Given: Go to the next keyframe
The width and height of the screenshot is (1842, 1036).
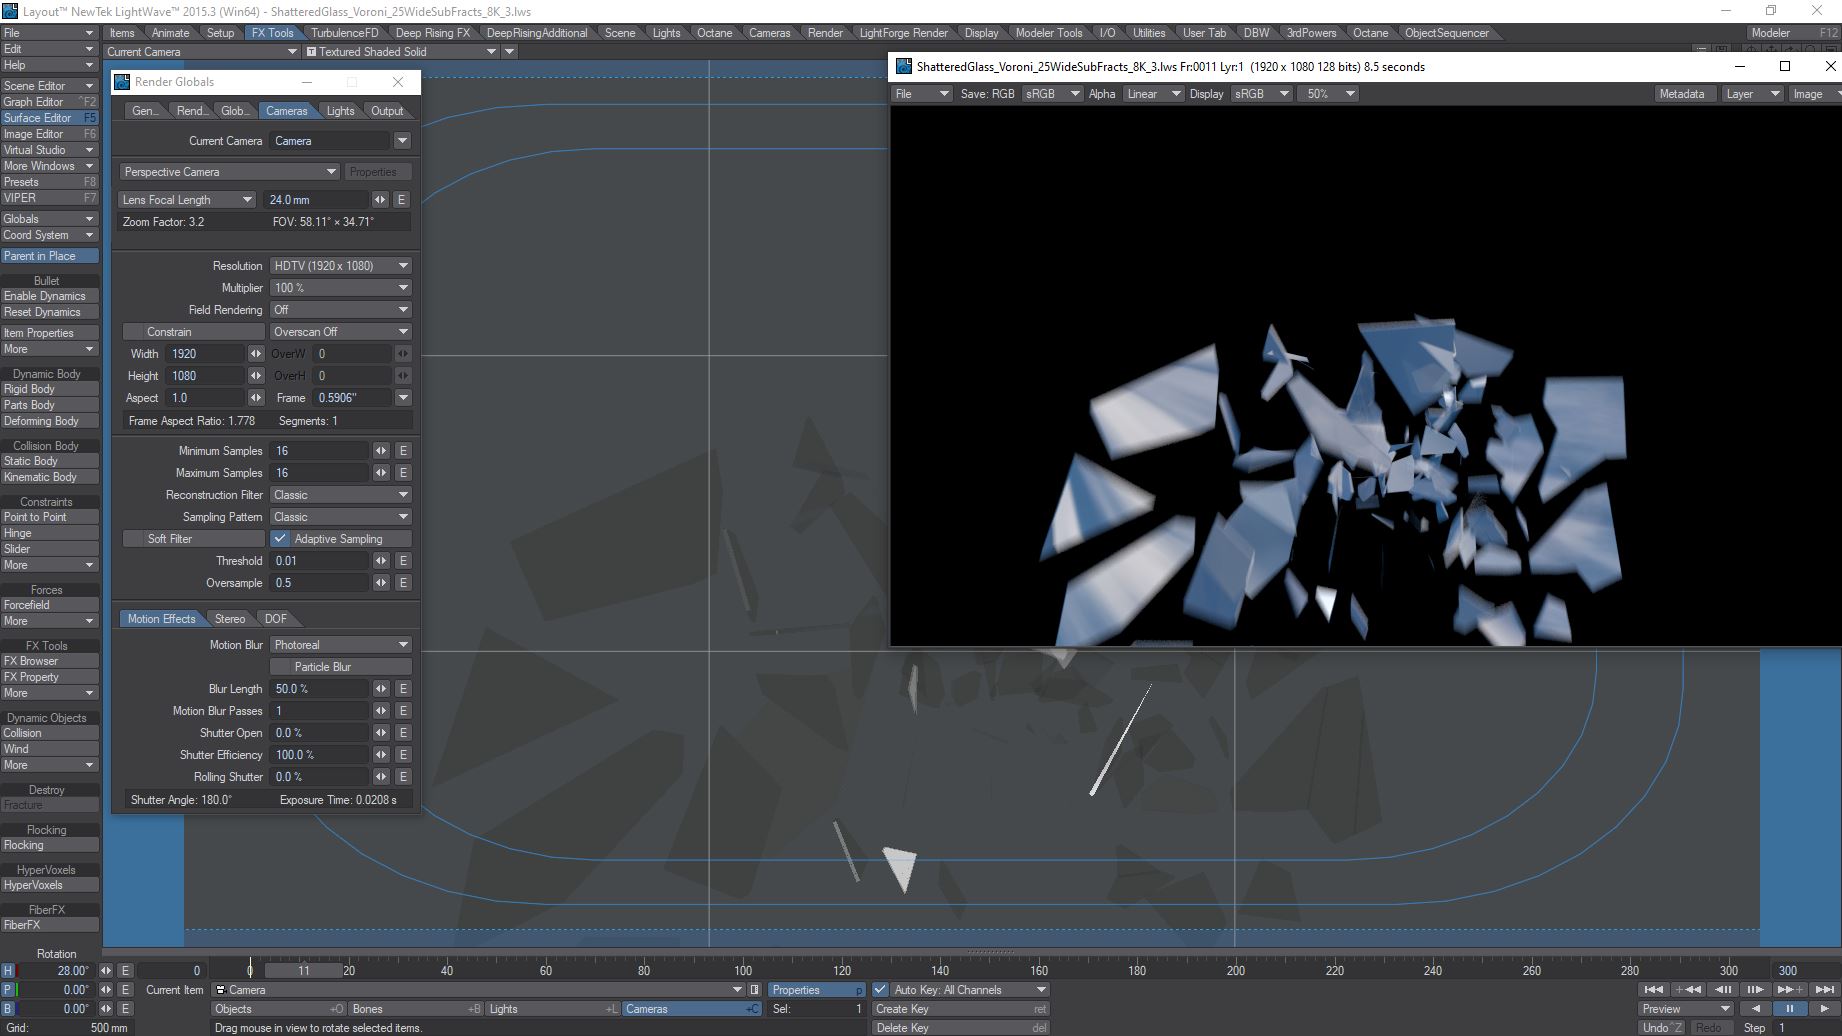Looking at the screenshot, I should (x=1789, y=990).
